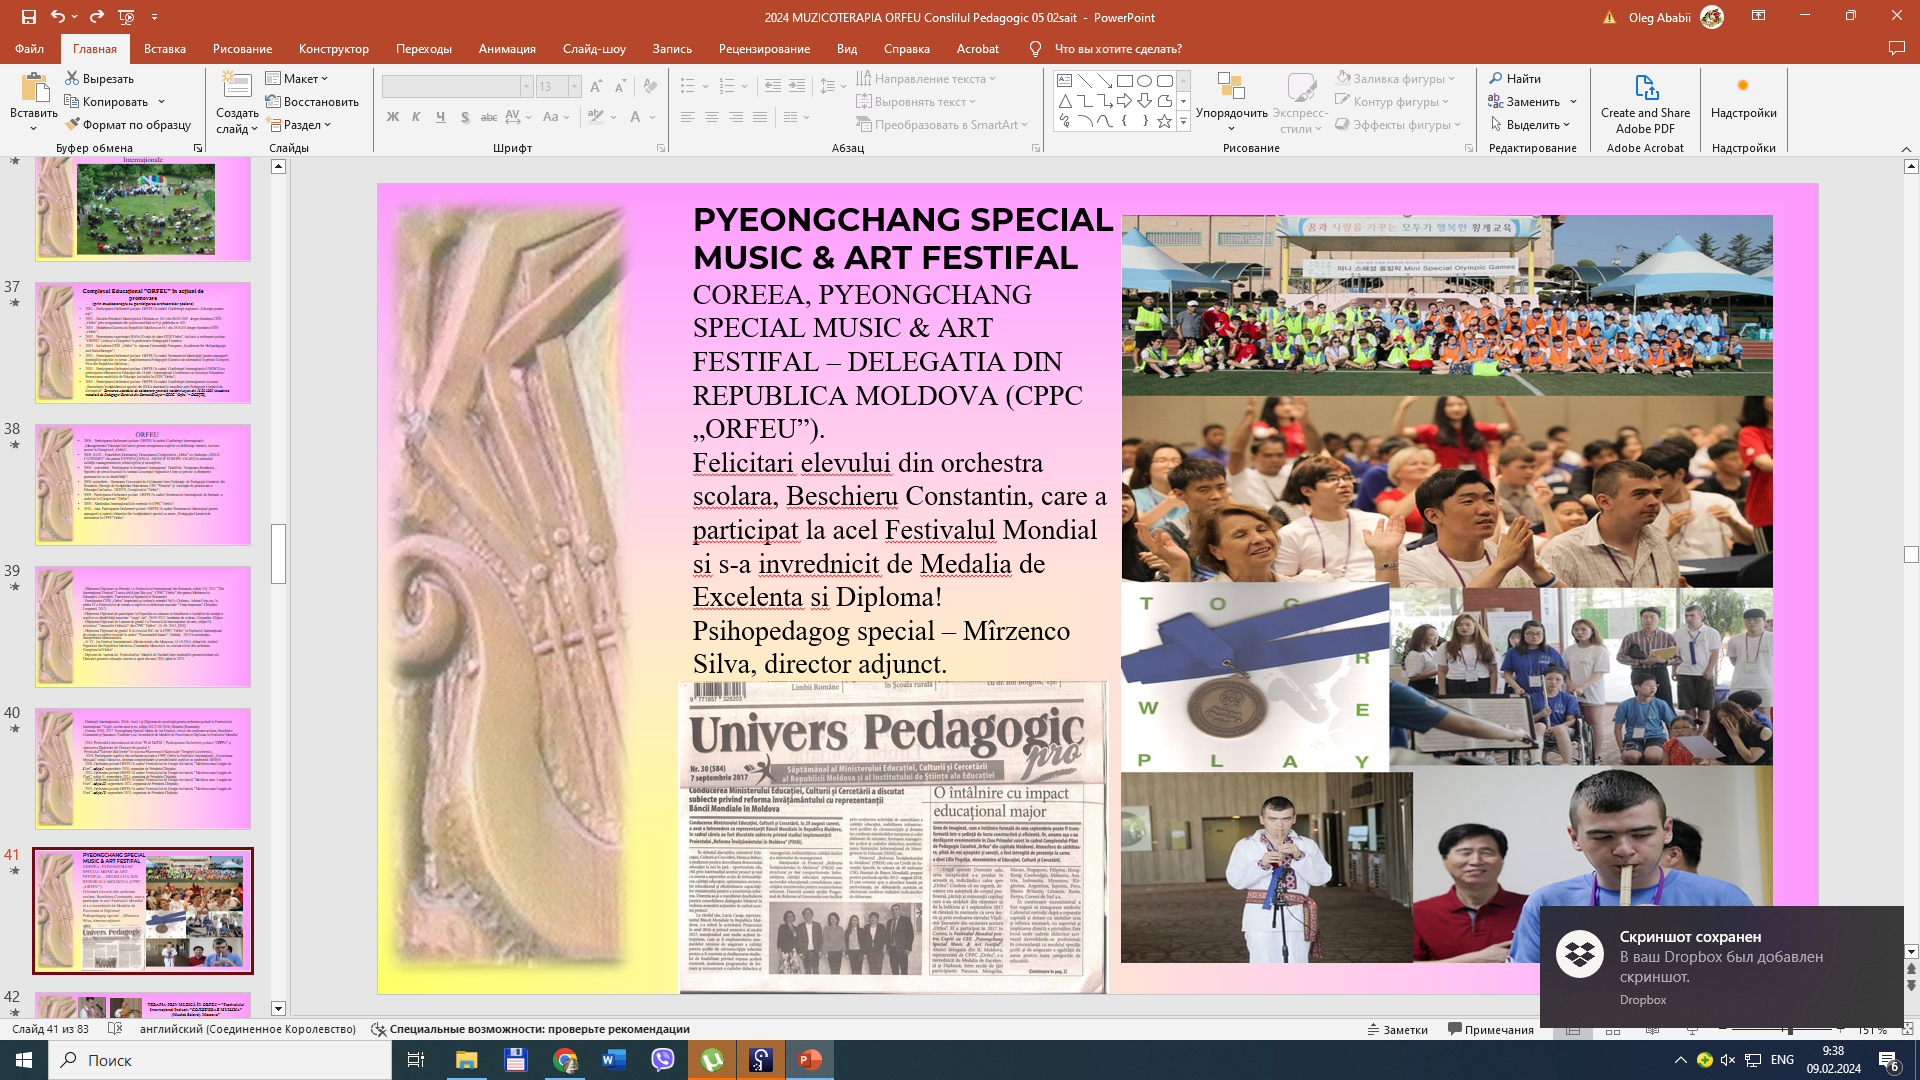Undo the last action
Viewport: 1920px width, 1080px height.
pos(58,17)
